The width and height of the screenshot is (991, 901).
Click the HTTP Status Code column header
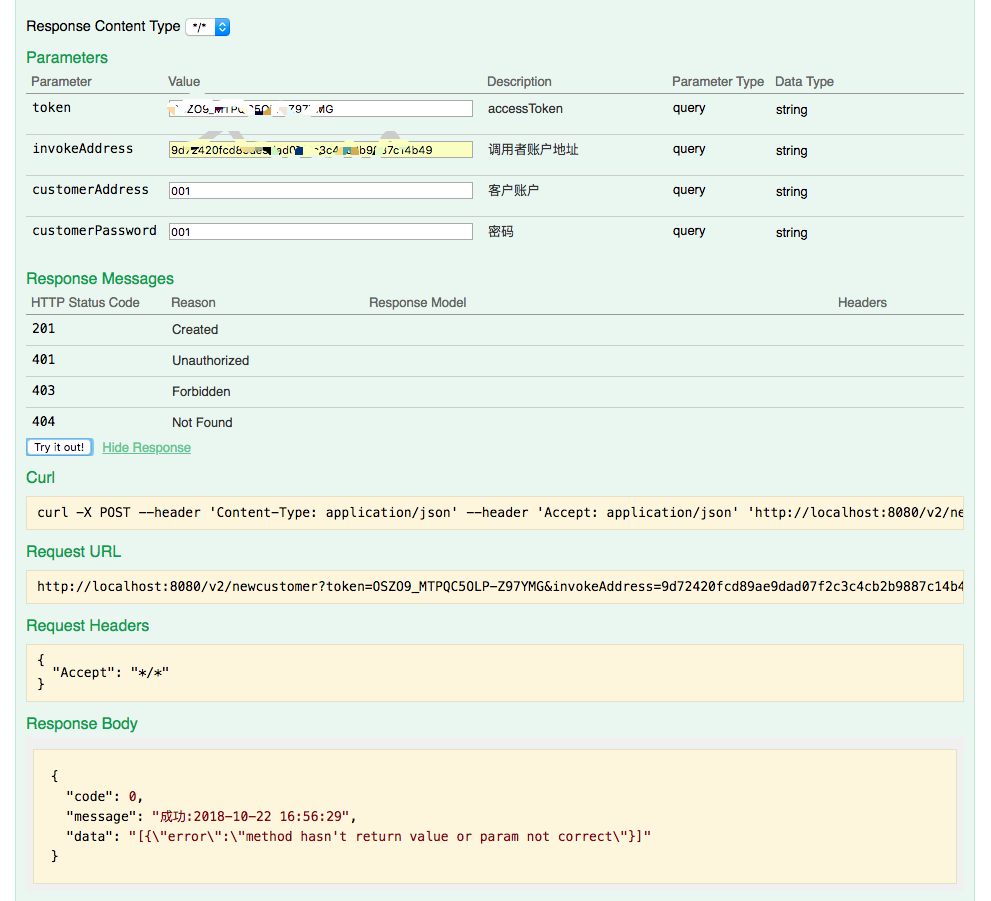coord(85,303)
